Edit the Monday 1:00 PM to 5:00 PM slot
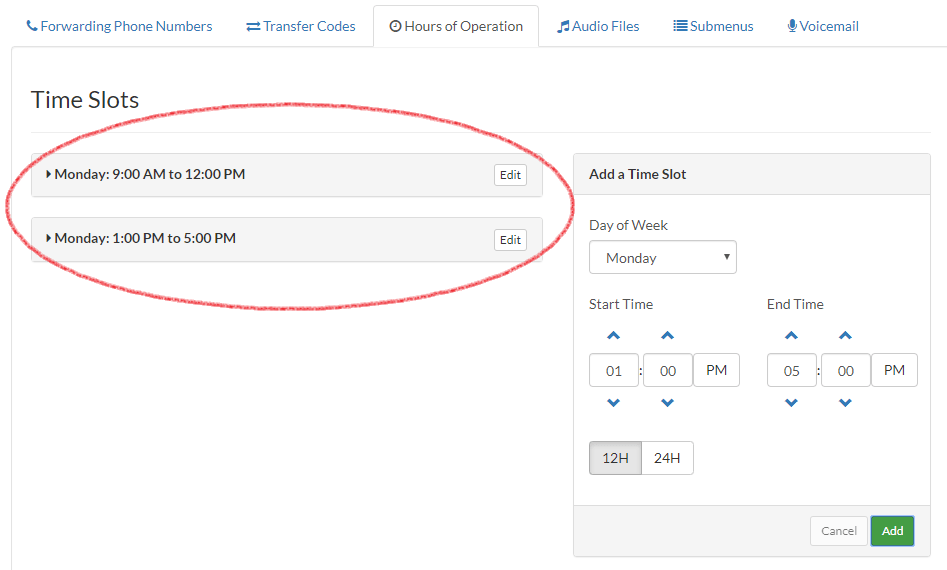This screenshot has width=947, height=570. [510, 240]
